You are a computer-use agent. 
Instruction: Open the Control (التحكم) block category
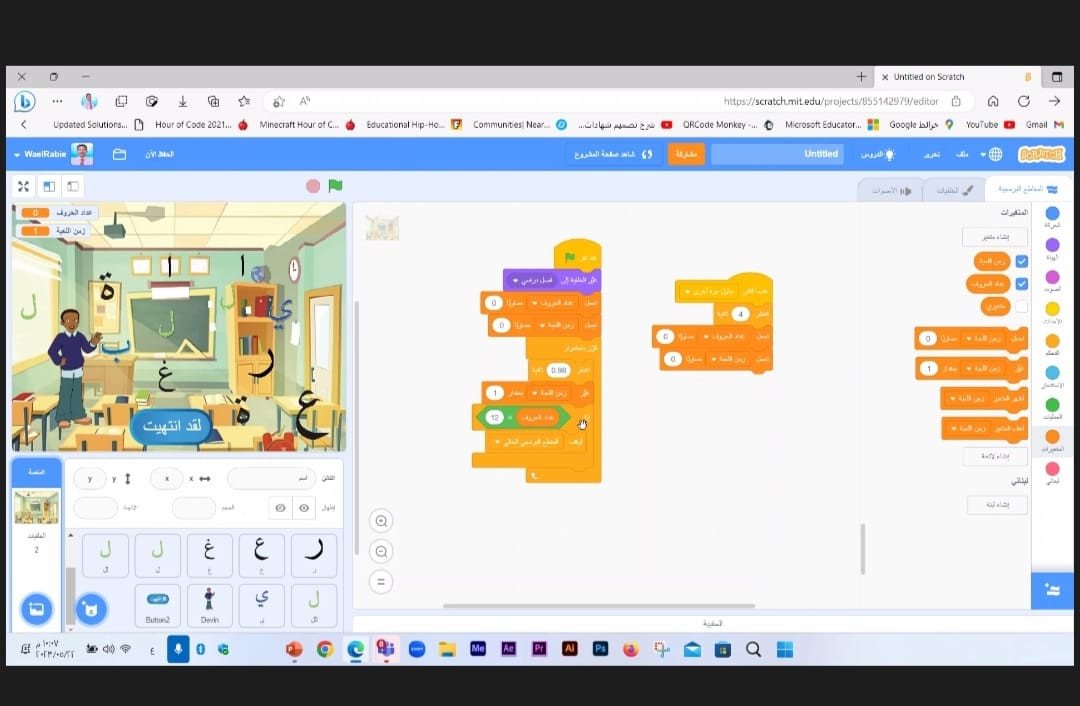[1052, 344]
